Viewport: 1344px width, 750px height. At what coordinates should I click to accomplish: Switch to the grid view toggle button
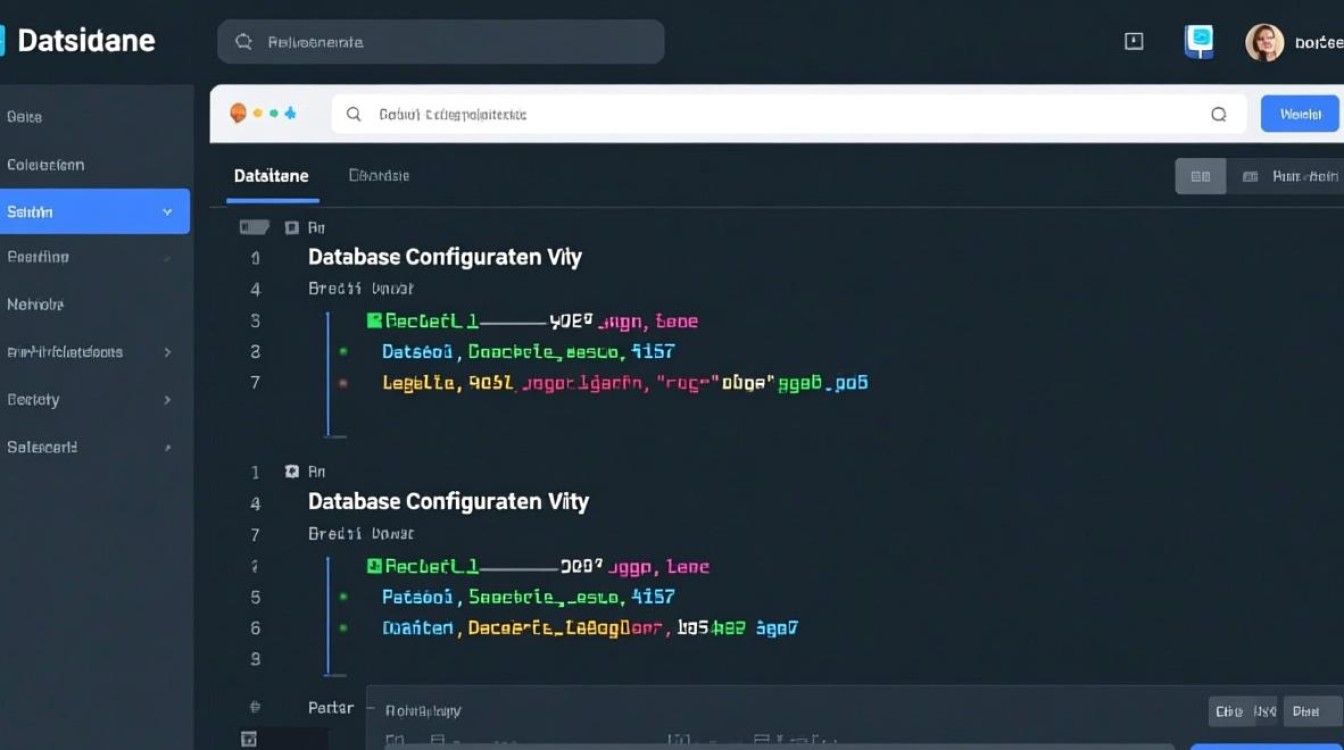coord(1200,176)
